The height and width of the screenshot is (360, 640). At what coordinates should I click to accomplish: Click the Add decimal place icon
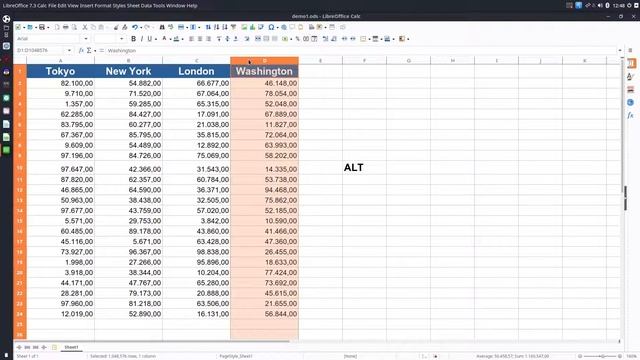pyautogui.click(x=325, y=39)
